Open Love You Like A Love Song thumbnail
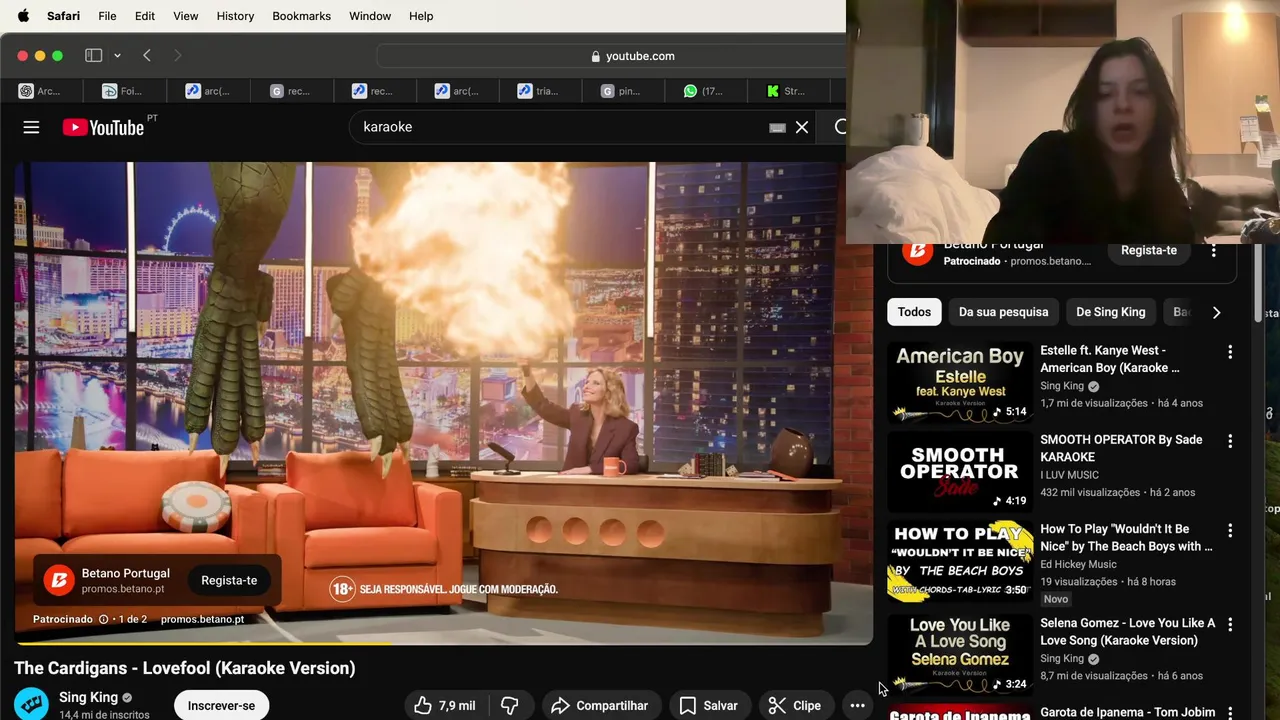The width and height of the screenshot is (1280, 720). 960,655
